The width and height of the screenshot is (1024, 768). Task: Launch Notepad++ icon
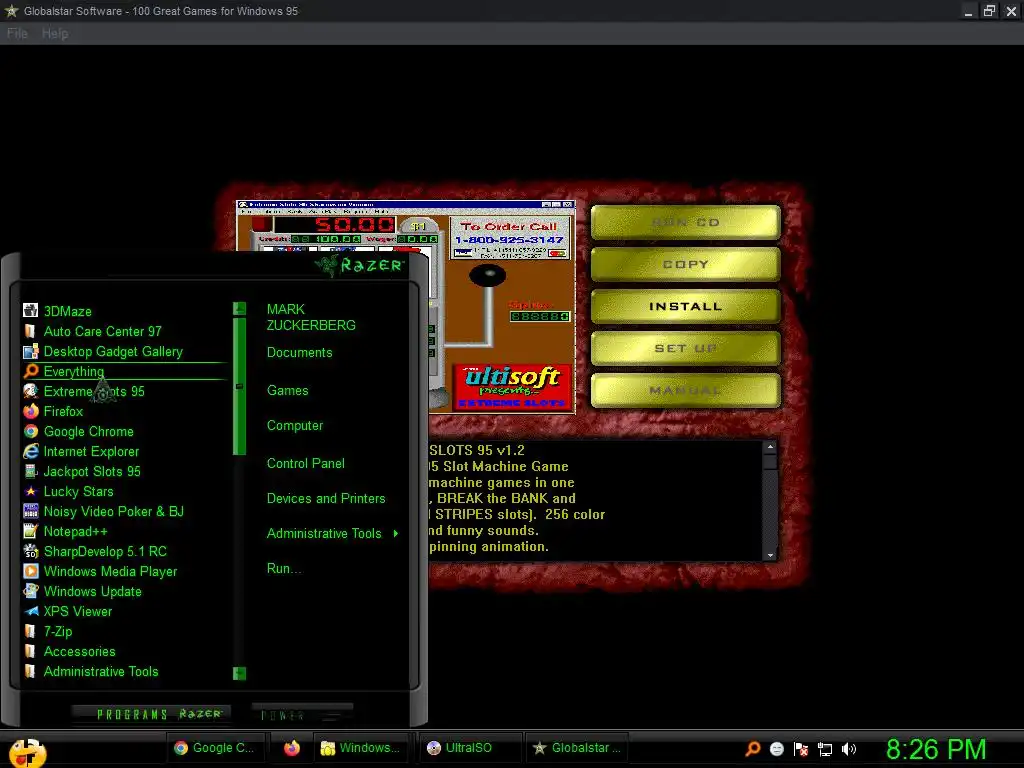[30, 532]
